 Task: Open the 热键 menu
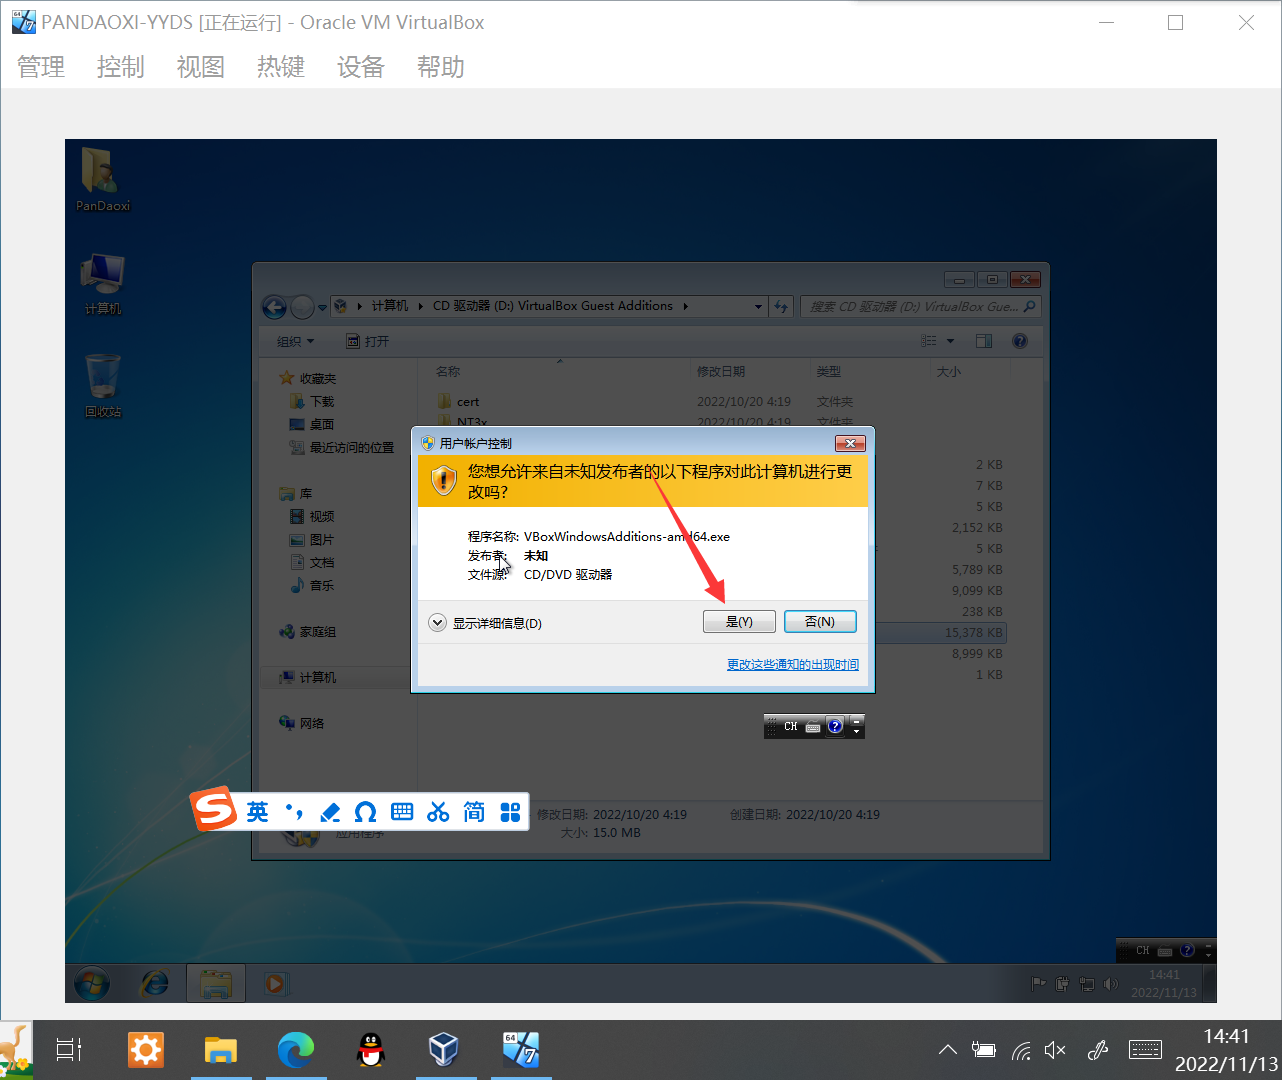tap(281, 67)
